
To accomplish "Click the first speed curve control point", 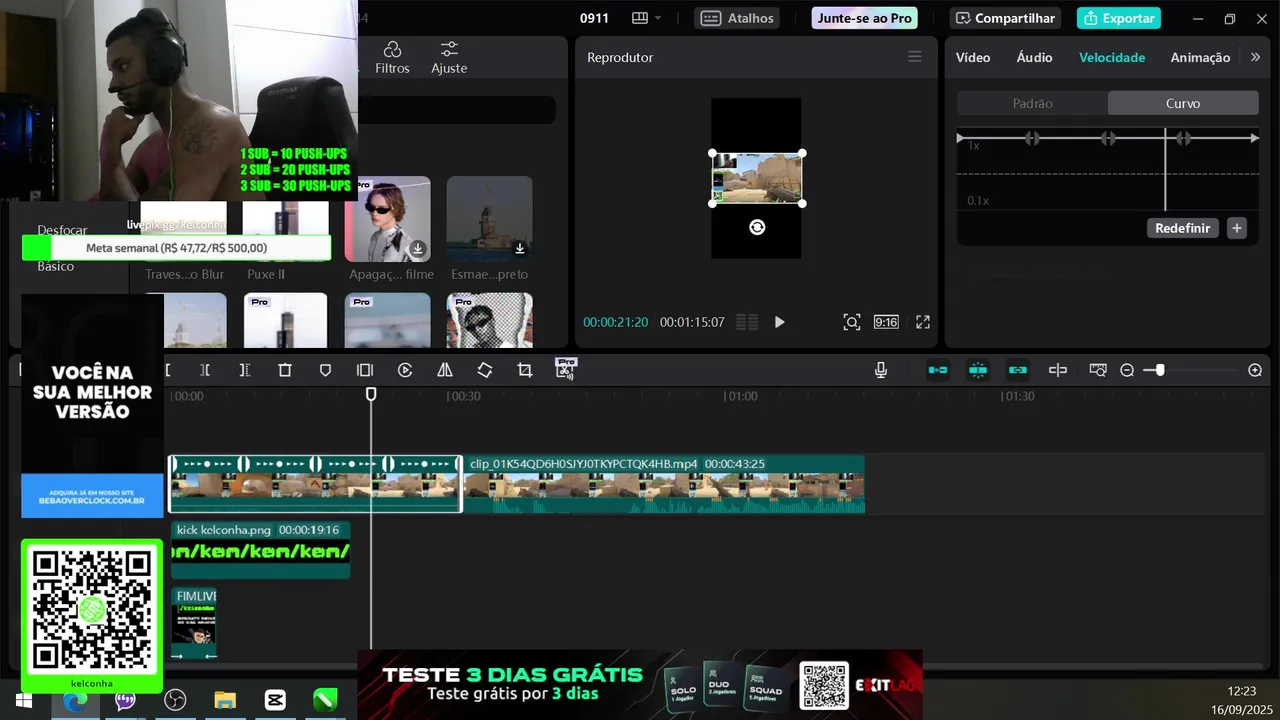I will click(1032, 138).
